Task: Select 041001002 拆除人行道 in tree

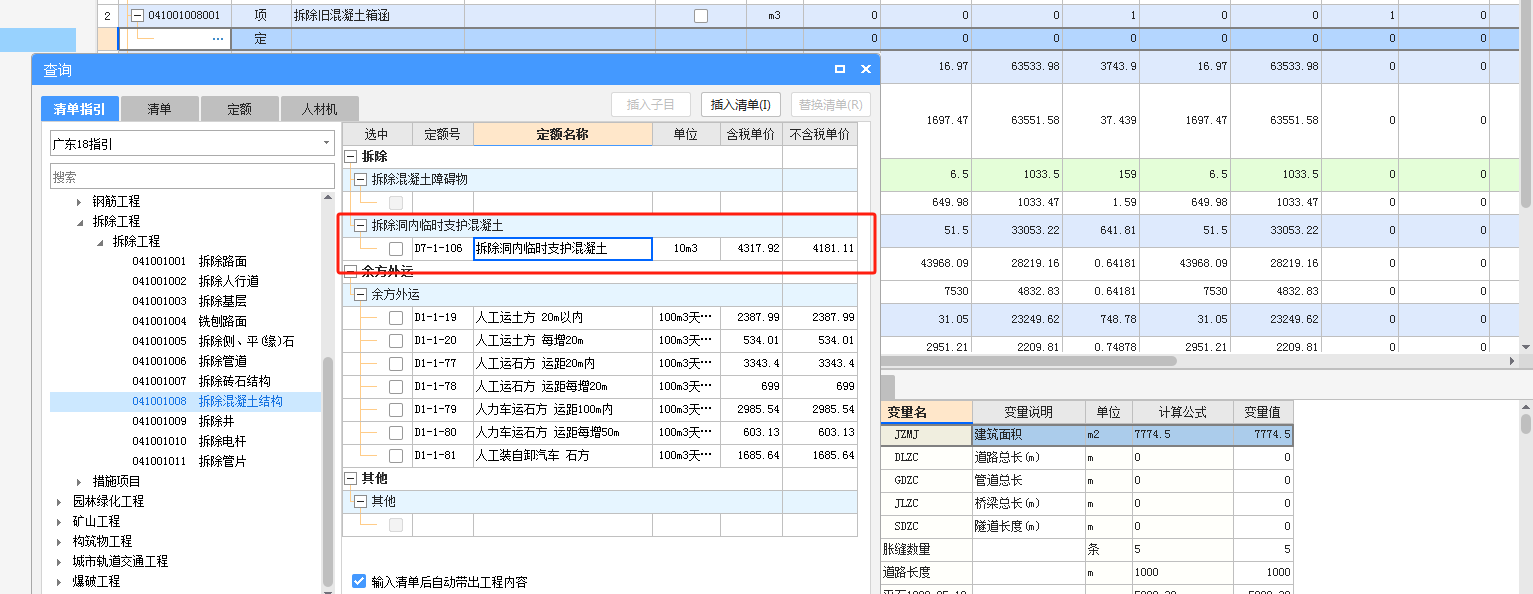Action: click(x=195, y=282)
